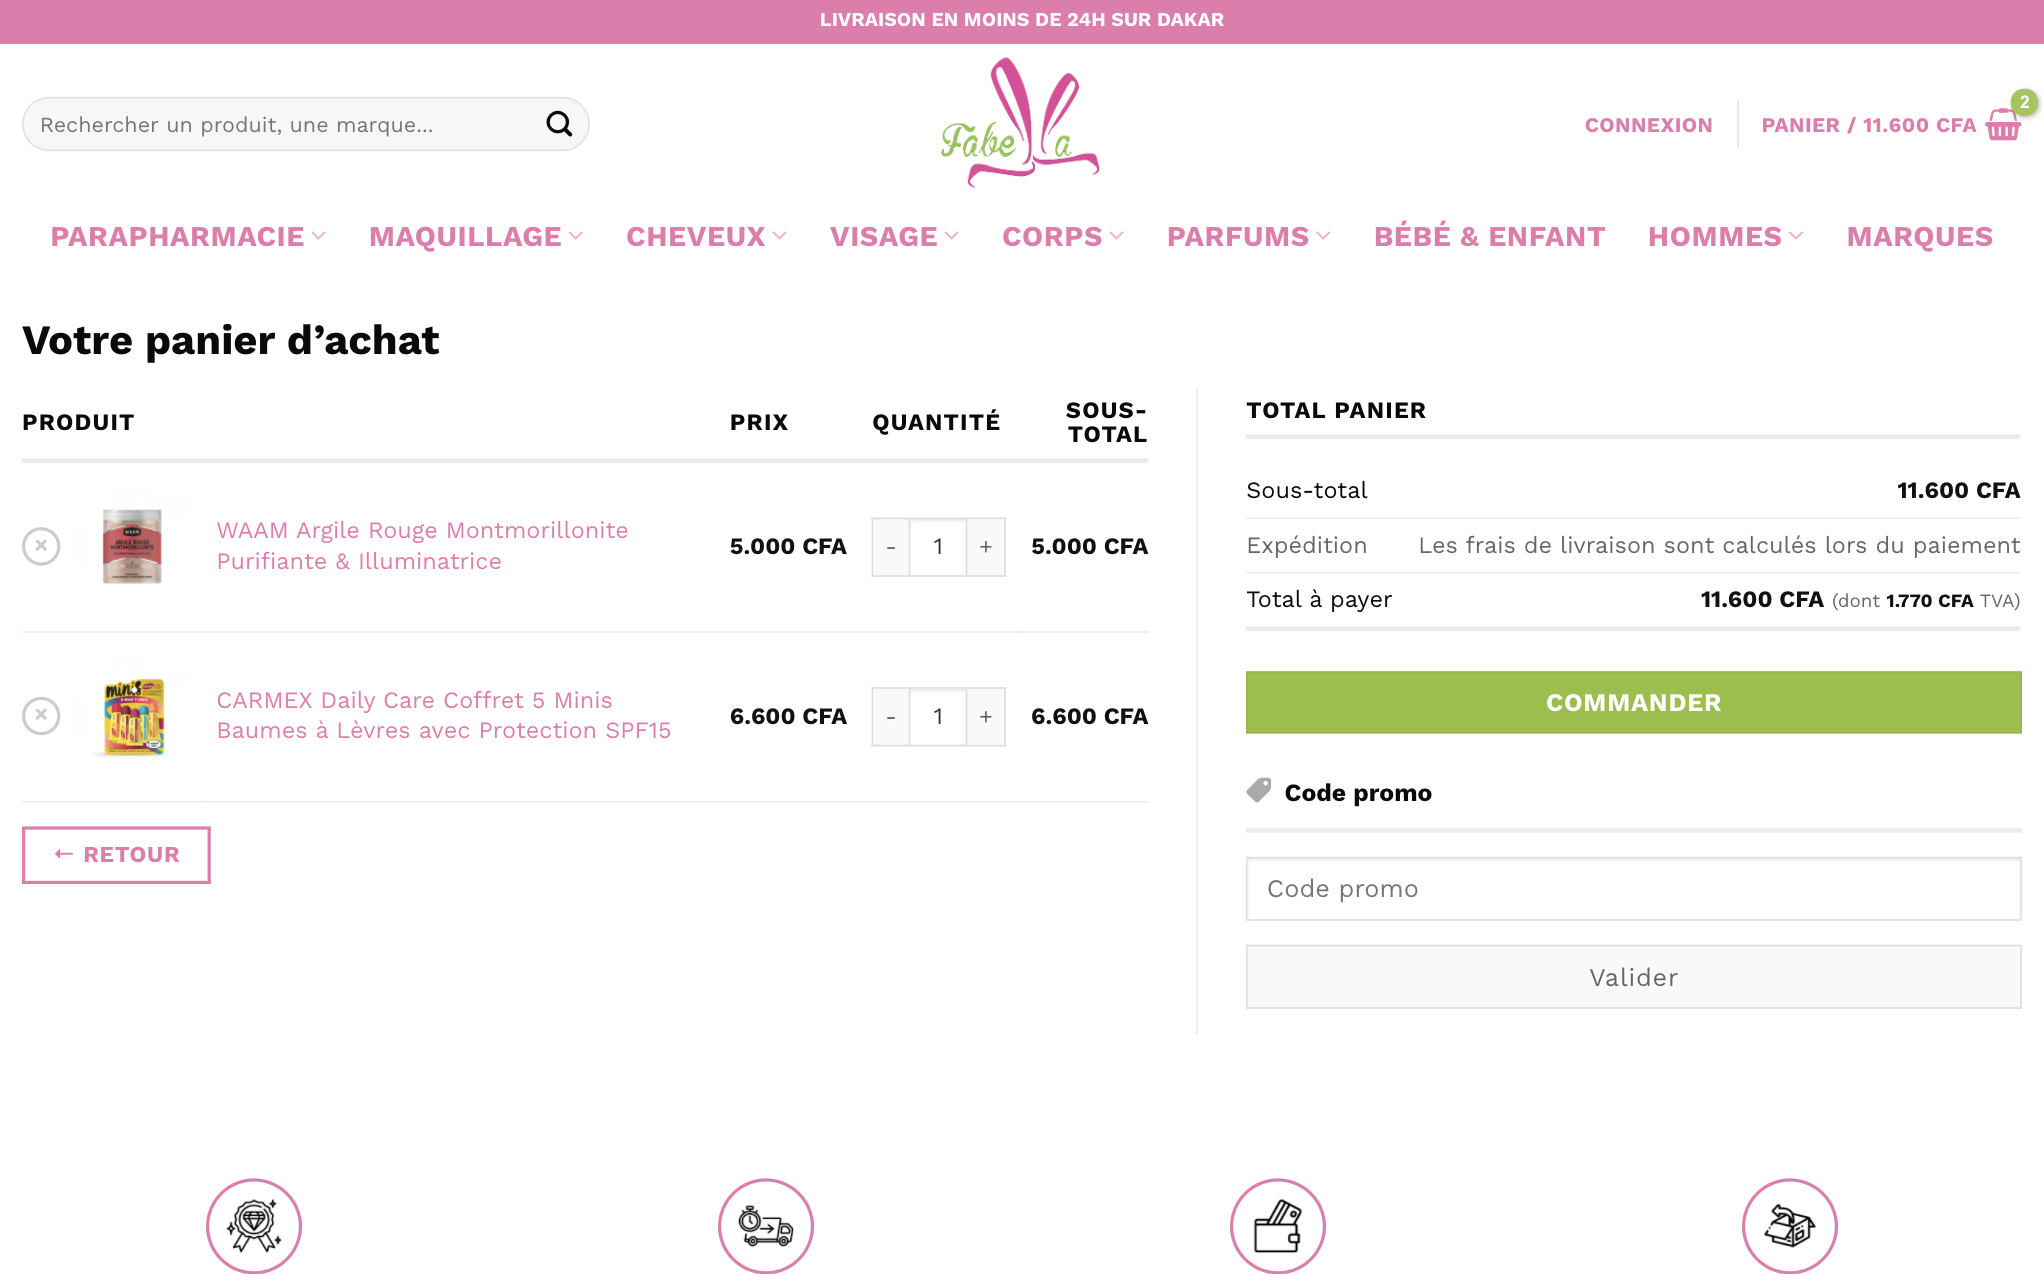Click the quality badge ribbon icon
Viewport: 2044px width, 1274px height.
254,1225
